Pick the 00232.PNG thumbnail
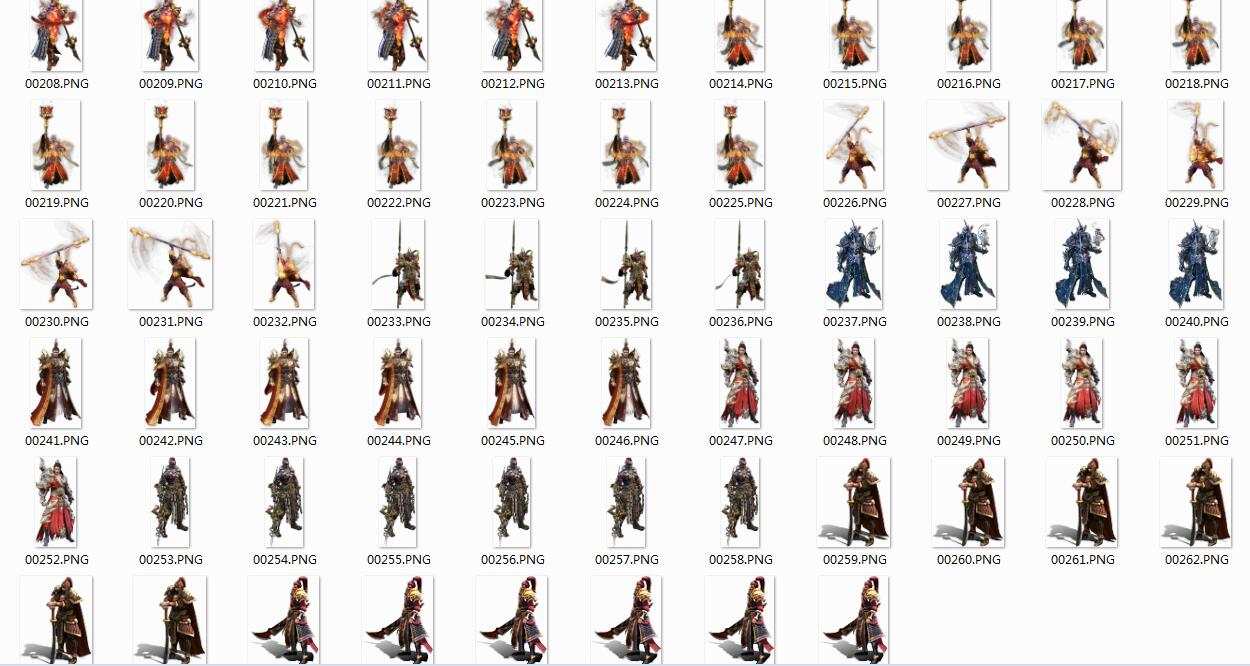 [285, 264]
